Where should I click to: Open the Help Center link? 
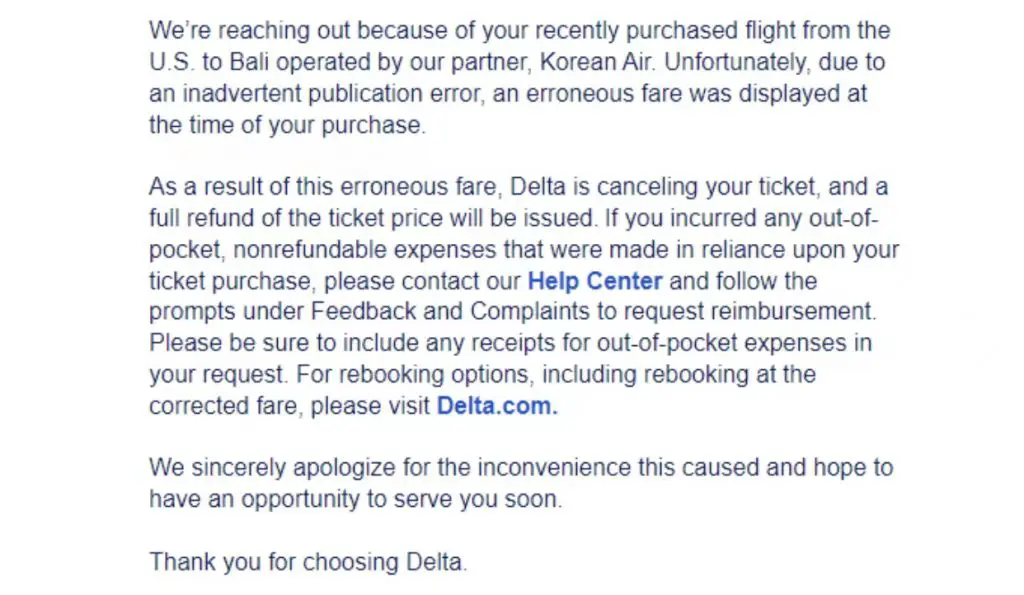(595, 281)
